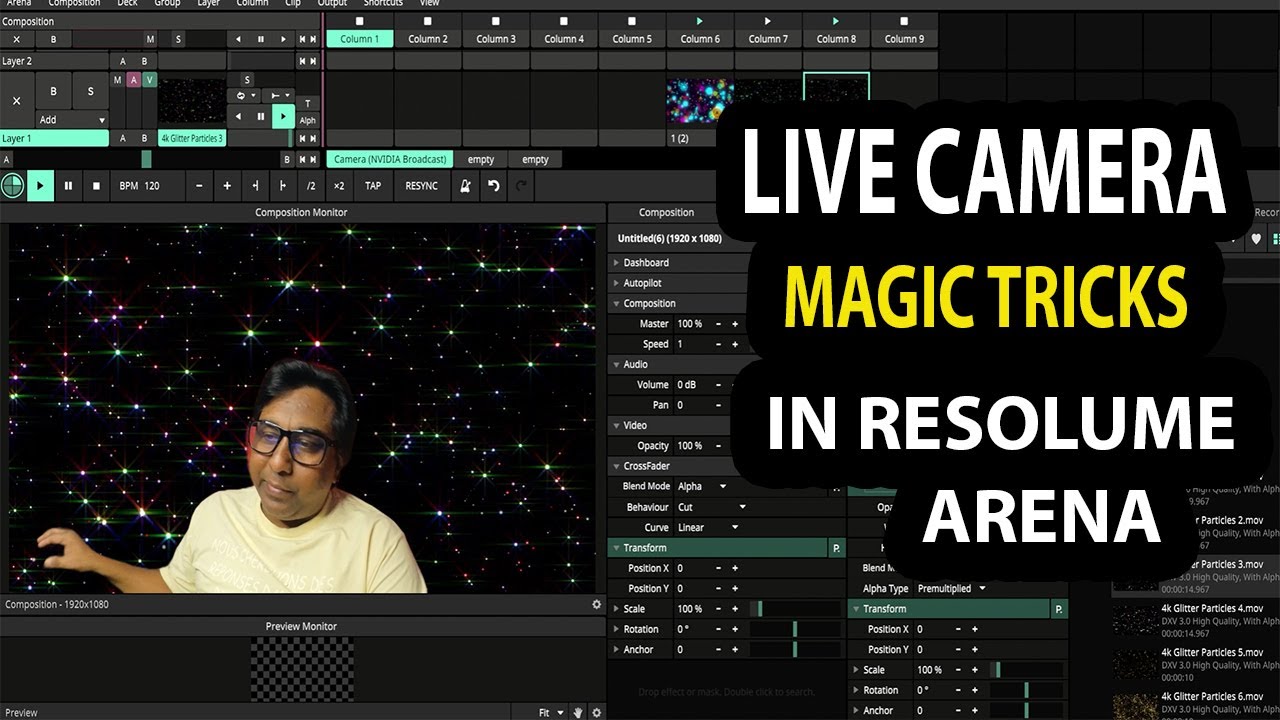The image size is (1280, 720).
Task: Toggle solo S on the Composition row
Action: tap(179, 39)
